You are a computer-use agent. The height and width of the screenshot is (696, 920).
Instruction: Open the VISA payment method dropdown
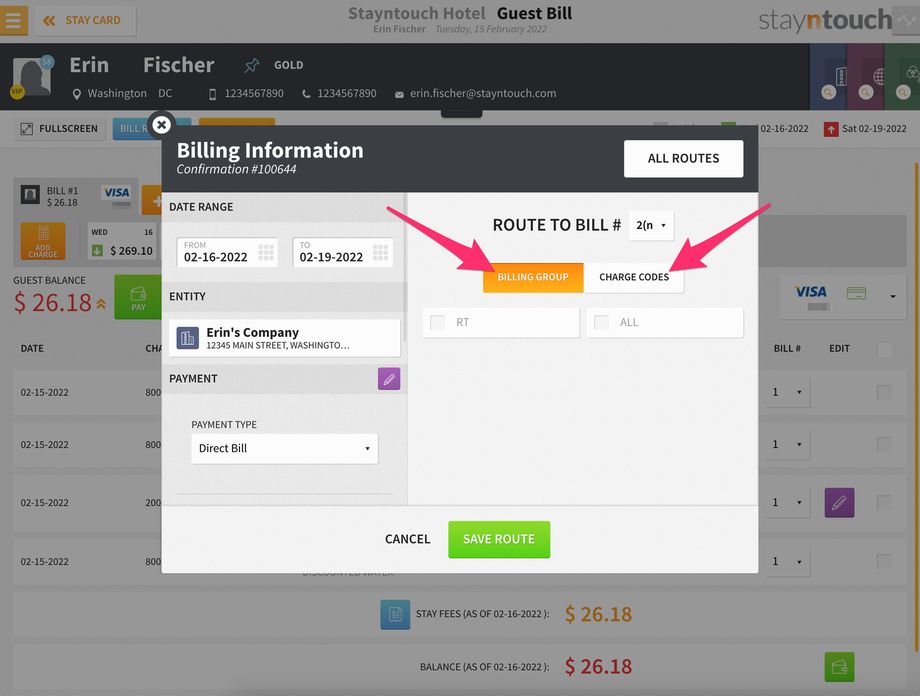(843, 296)
